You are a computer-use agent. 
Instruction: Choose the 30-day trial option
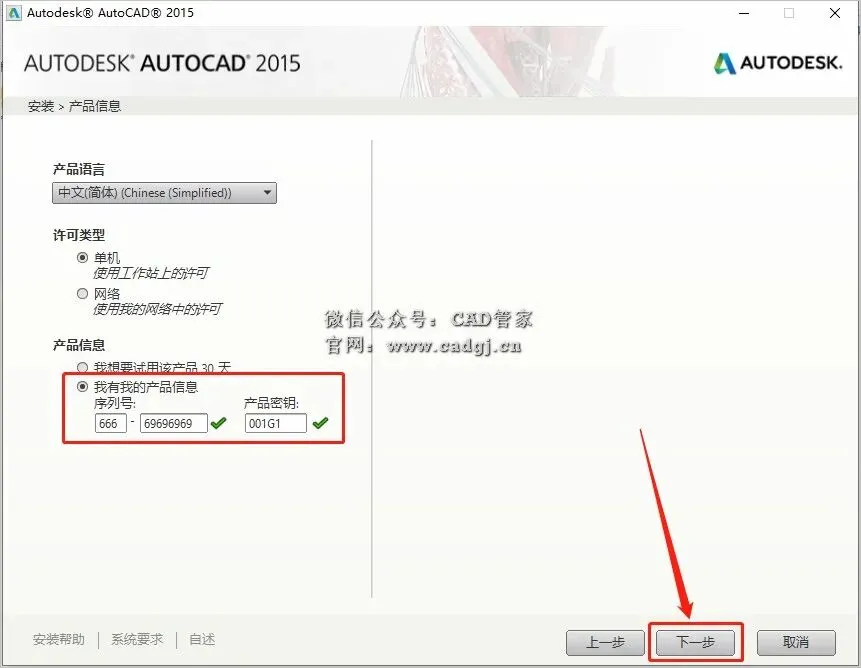(82, 367)
